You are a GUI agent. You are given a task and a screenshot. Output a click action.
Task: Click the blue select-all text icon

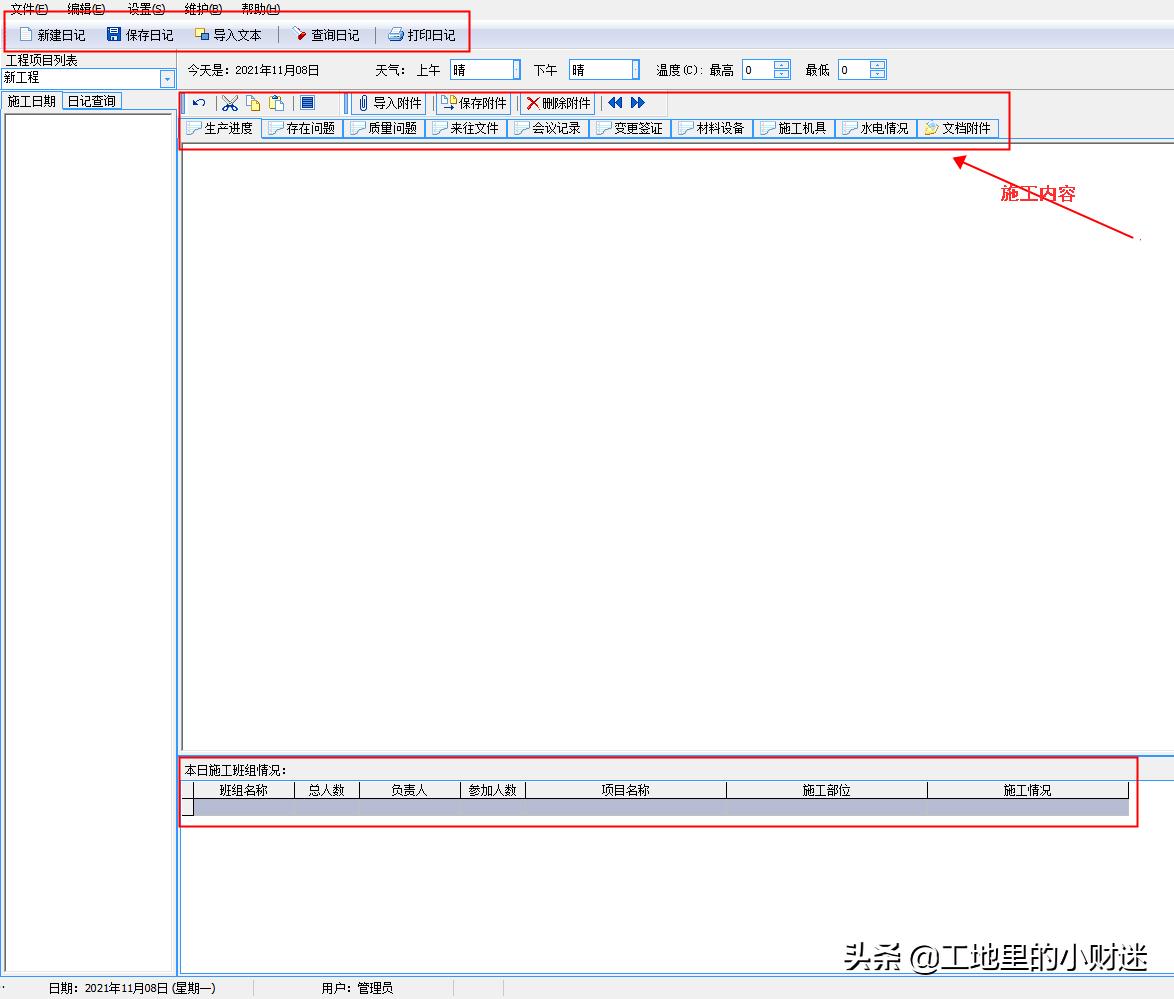click(307, 103)
